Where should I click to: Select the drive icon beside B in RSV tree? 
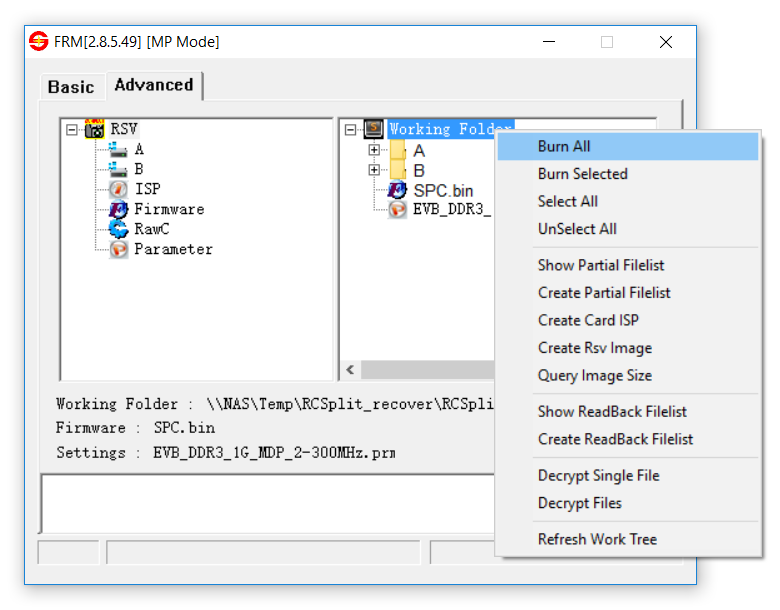118,169
